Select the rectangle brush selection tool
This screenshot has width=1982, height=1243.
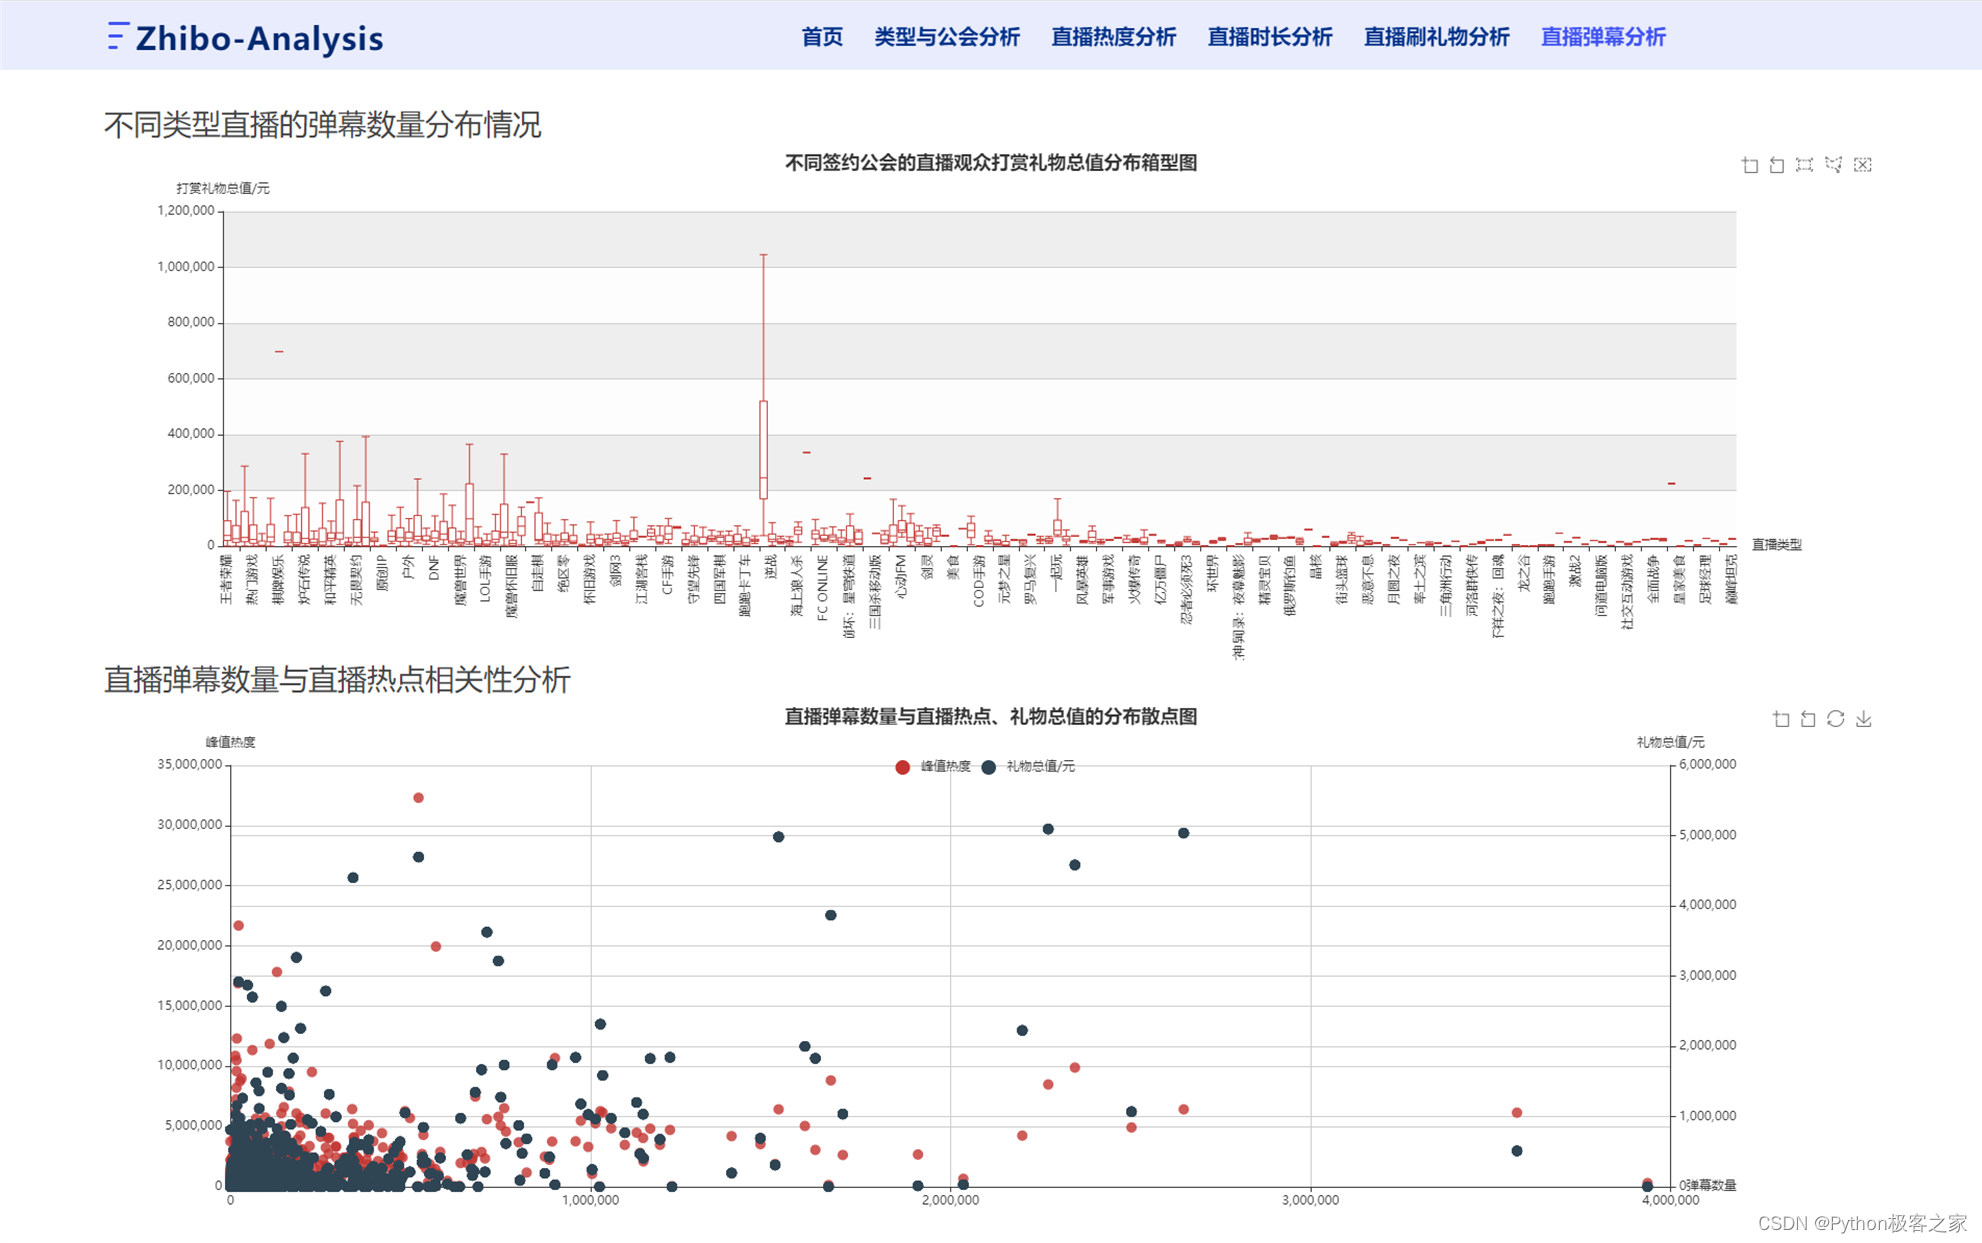(x=1804, y=165)
